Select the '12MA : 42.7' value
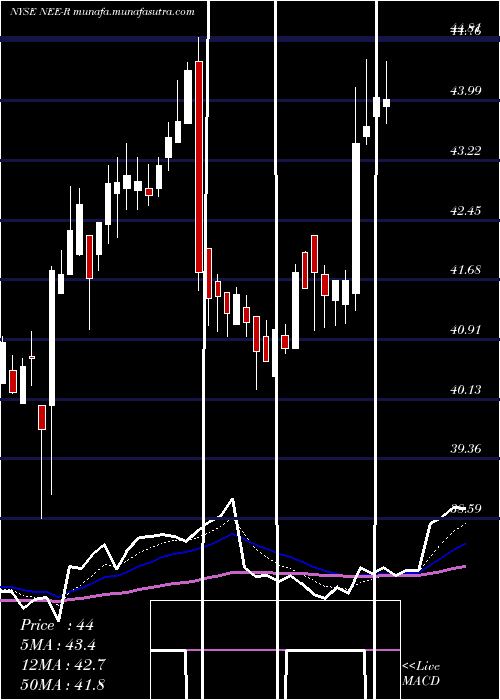The height and width of the screenshot is (700, 500). point(63,665)
